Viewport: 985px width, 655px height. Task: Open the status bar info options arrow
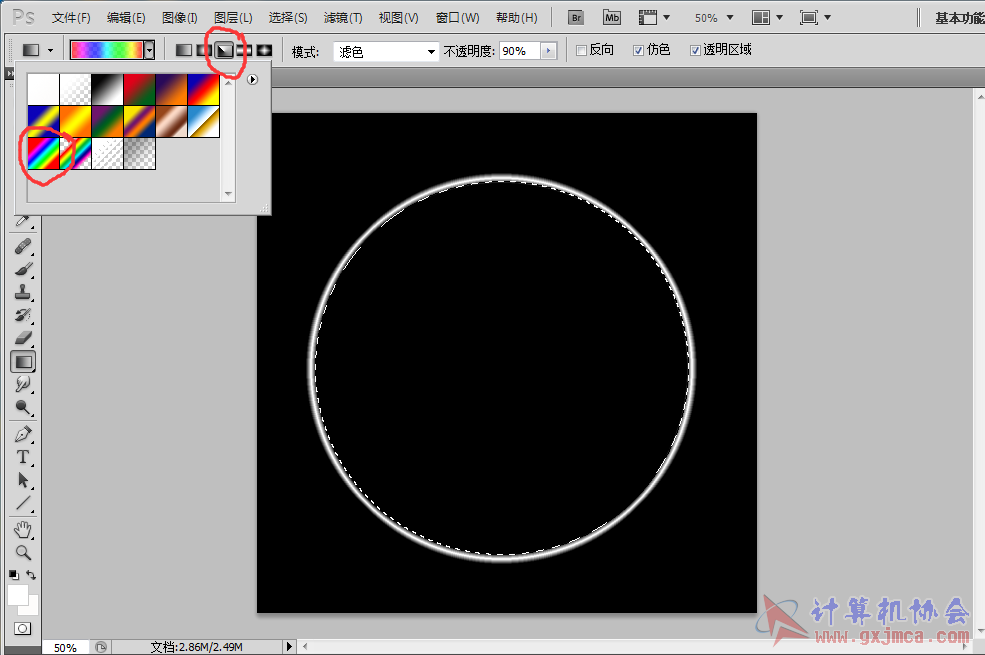tap(289, 646)
